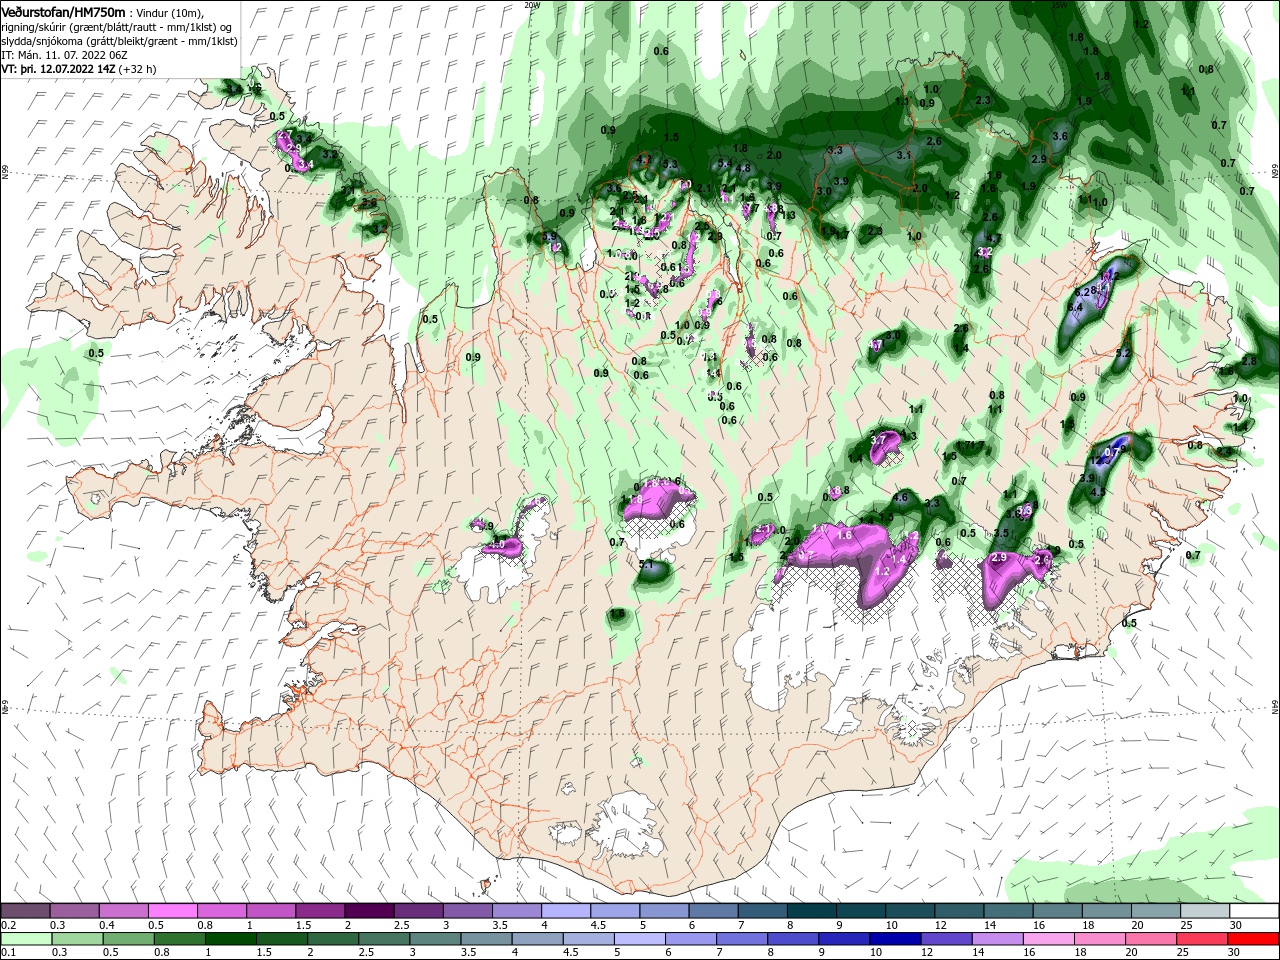Click the '(+32 h)' forecast offset text
Screen dimensions: 1280x960
click(x=137, y=69)
